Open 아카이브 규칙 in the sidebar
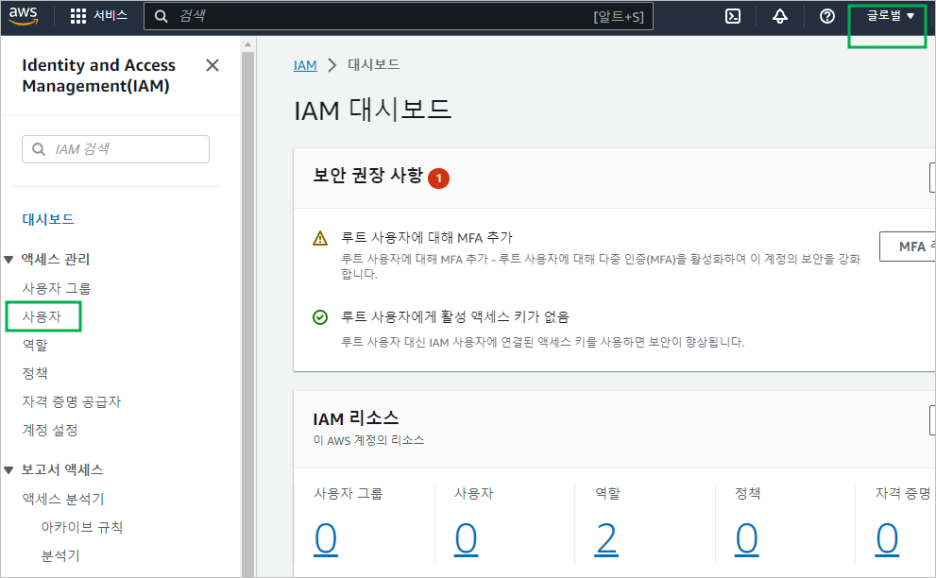The width and height of the screenshot is (936, 578). (x=81, y=527)
